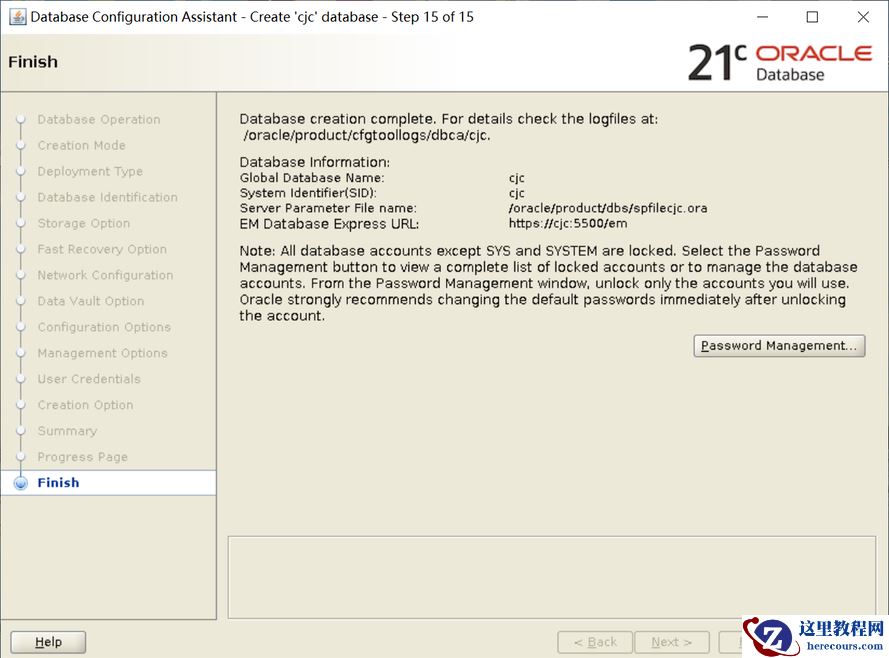Click the 'System Identifier(SID):' label
This screenshot has width=889, height=658.
click(x=308, y=193)
